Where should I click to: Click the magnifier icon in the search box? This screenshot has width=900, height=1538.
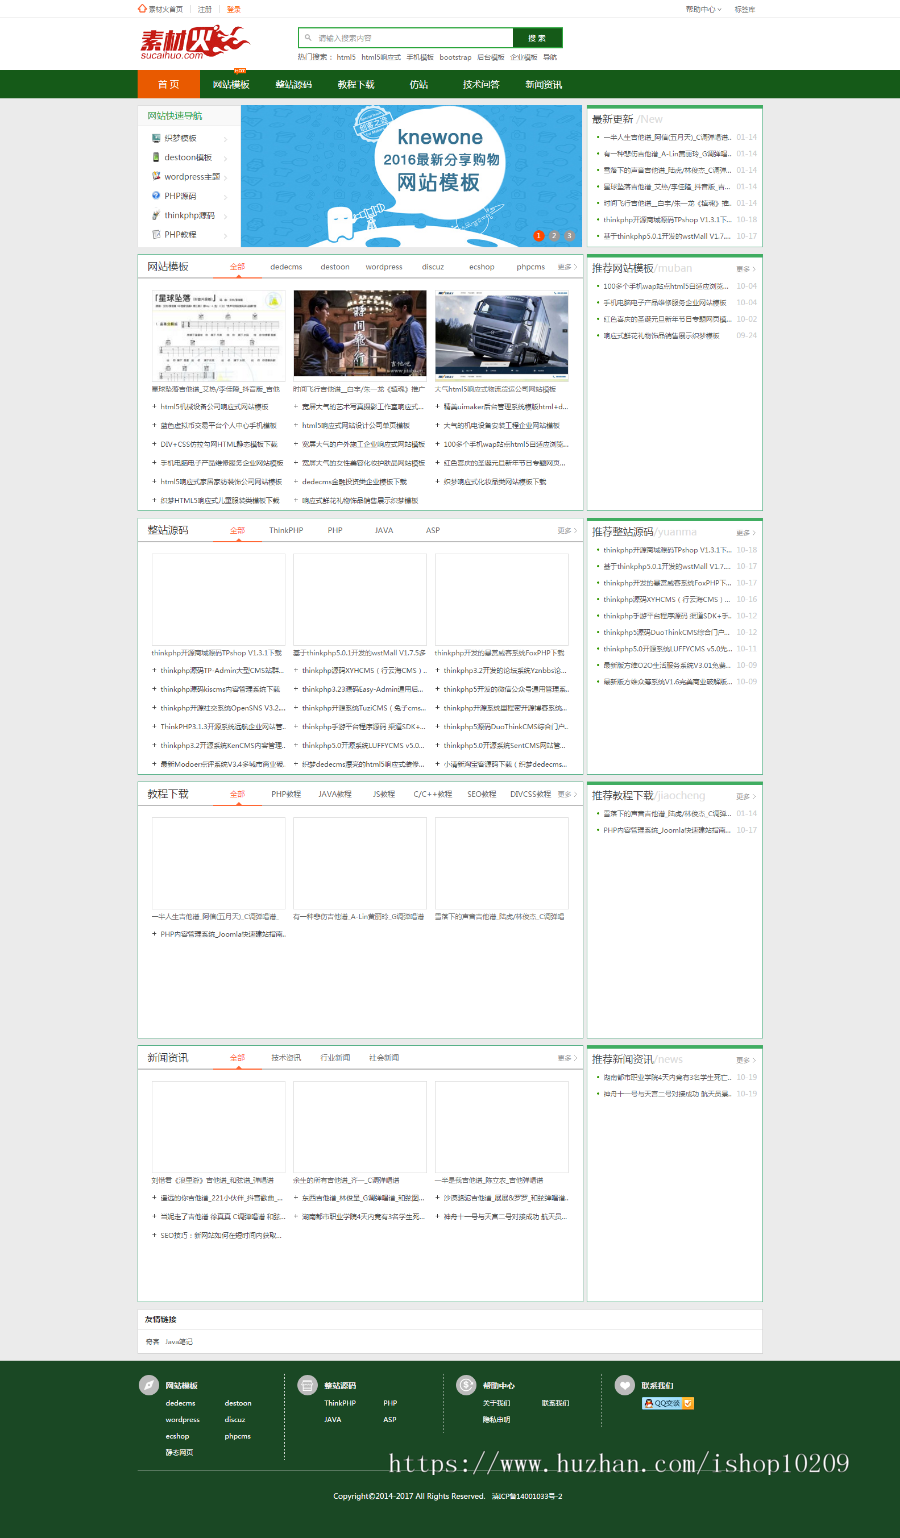click(306, 36)
